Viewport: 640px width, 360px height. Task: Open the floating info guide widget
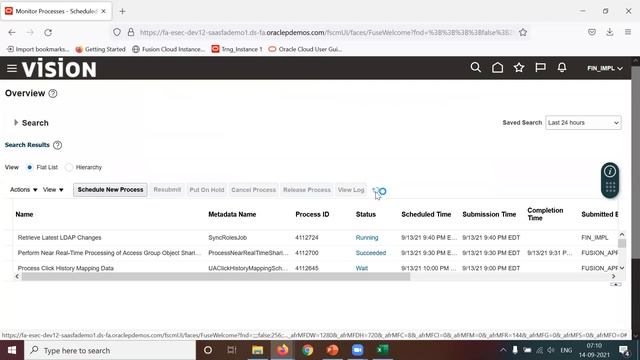pyautogui.click(x=610, y=171)
